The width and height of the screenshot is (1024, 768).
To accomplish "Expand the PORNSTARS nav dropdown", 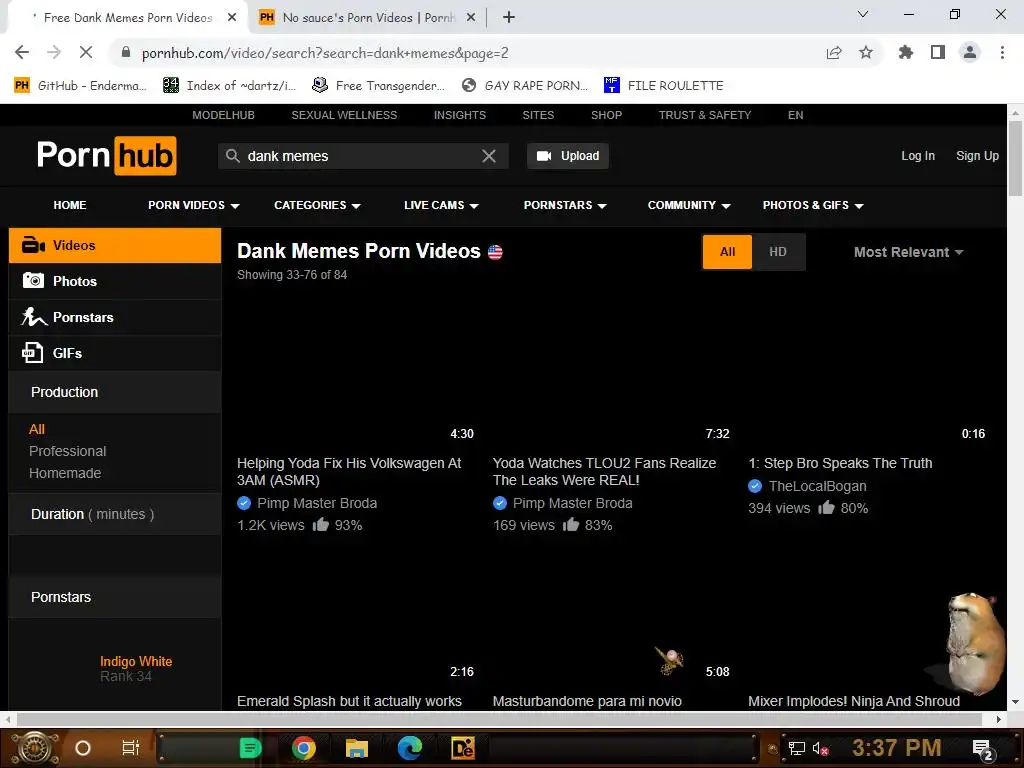I will pos(565,205).
